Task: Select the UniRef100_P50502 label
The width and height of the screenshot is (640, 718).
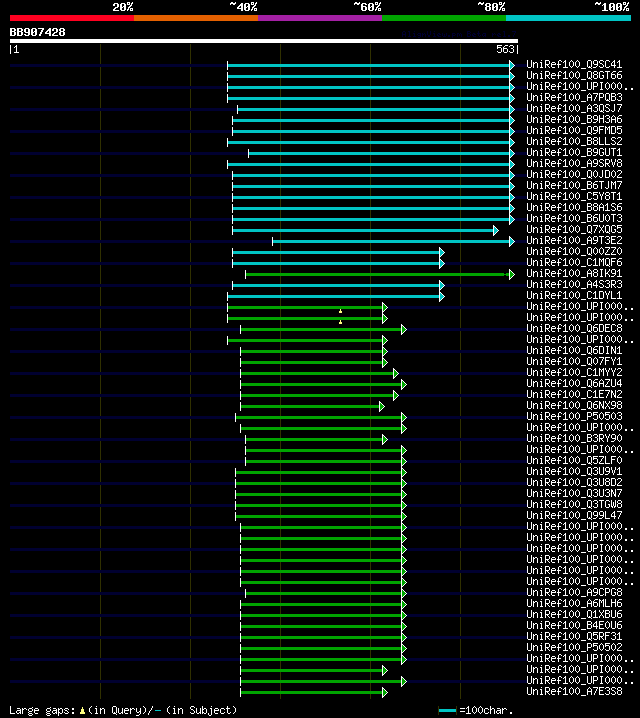Action: (574, 647)
